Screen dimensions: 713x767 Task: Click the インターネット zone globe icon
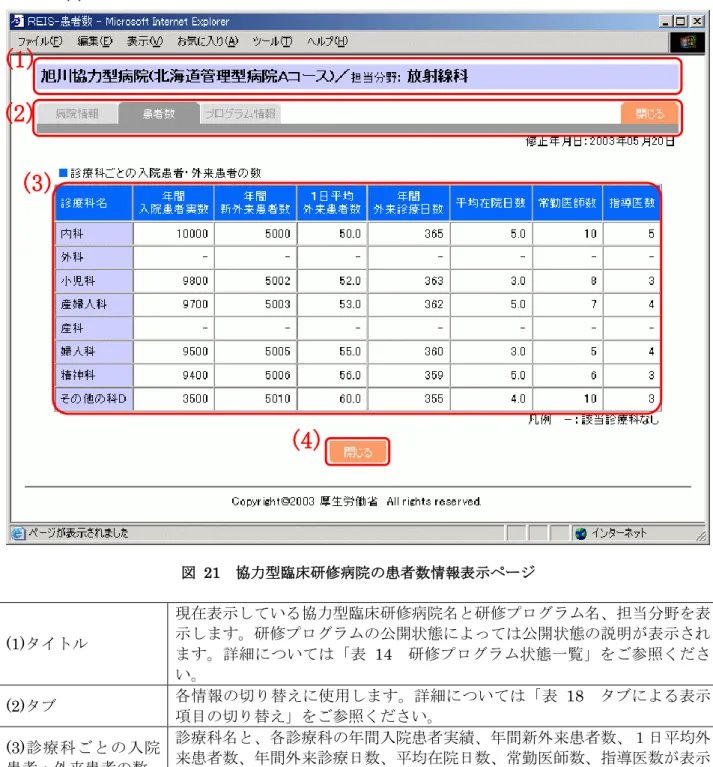pyautogui.click(x=581, y=533)
